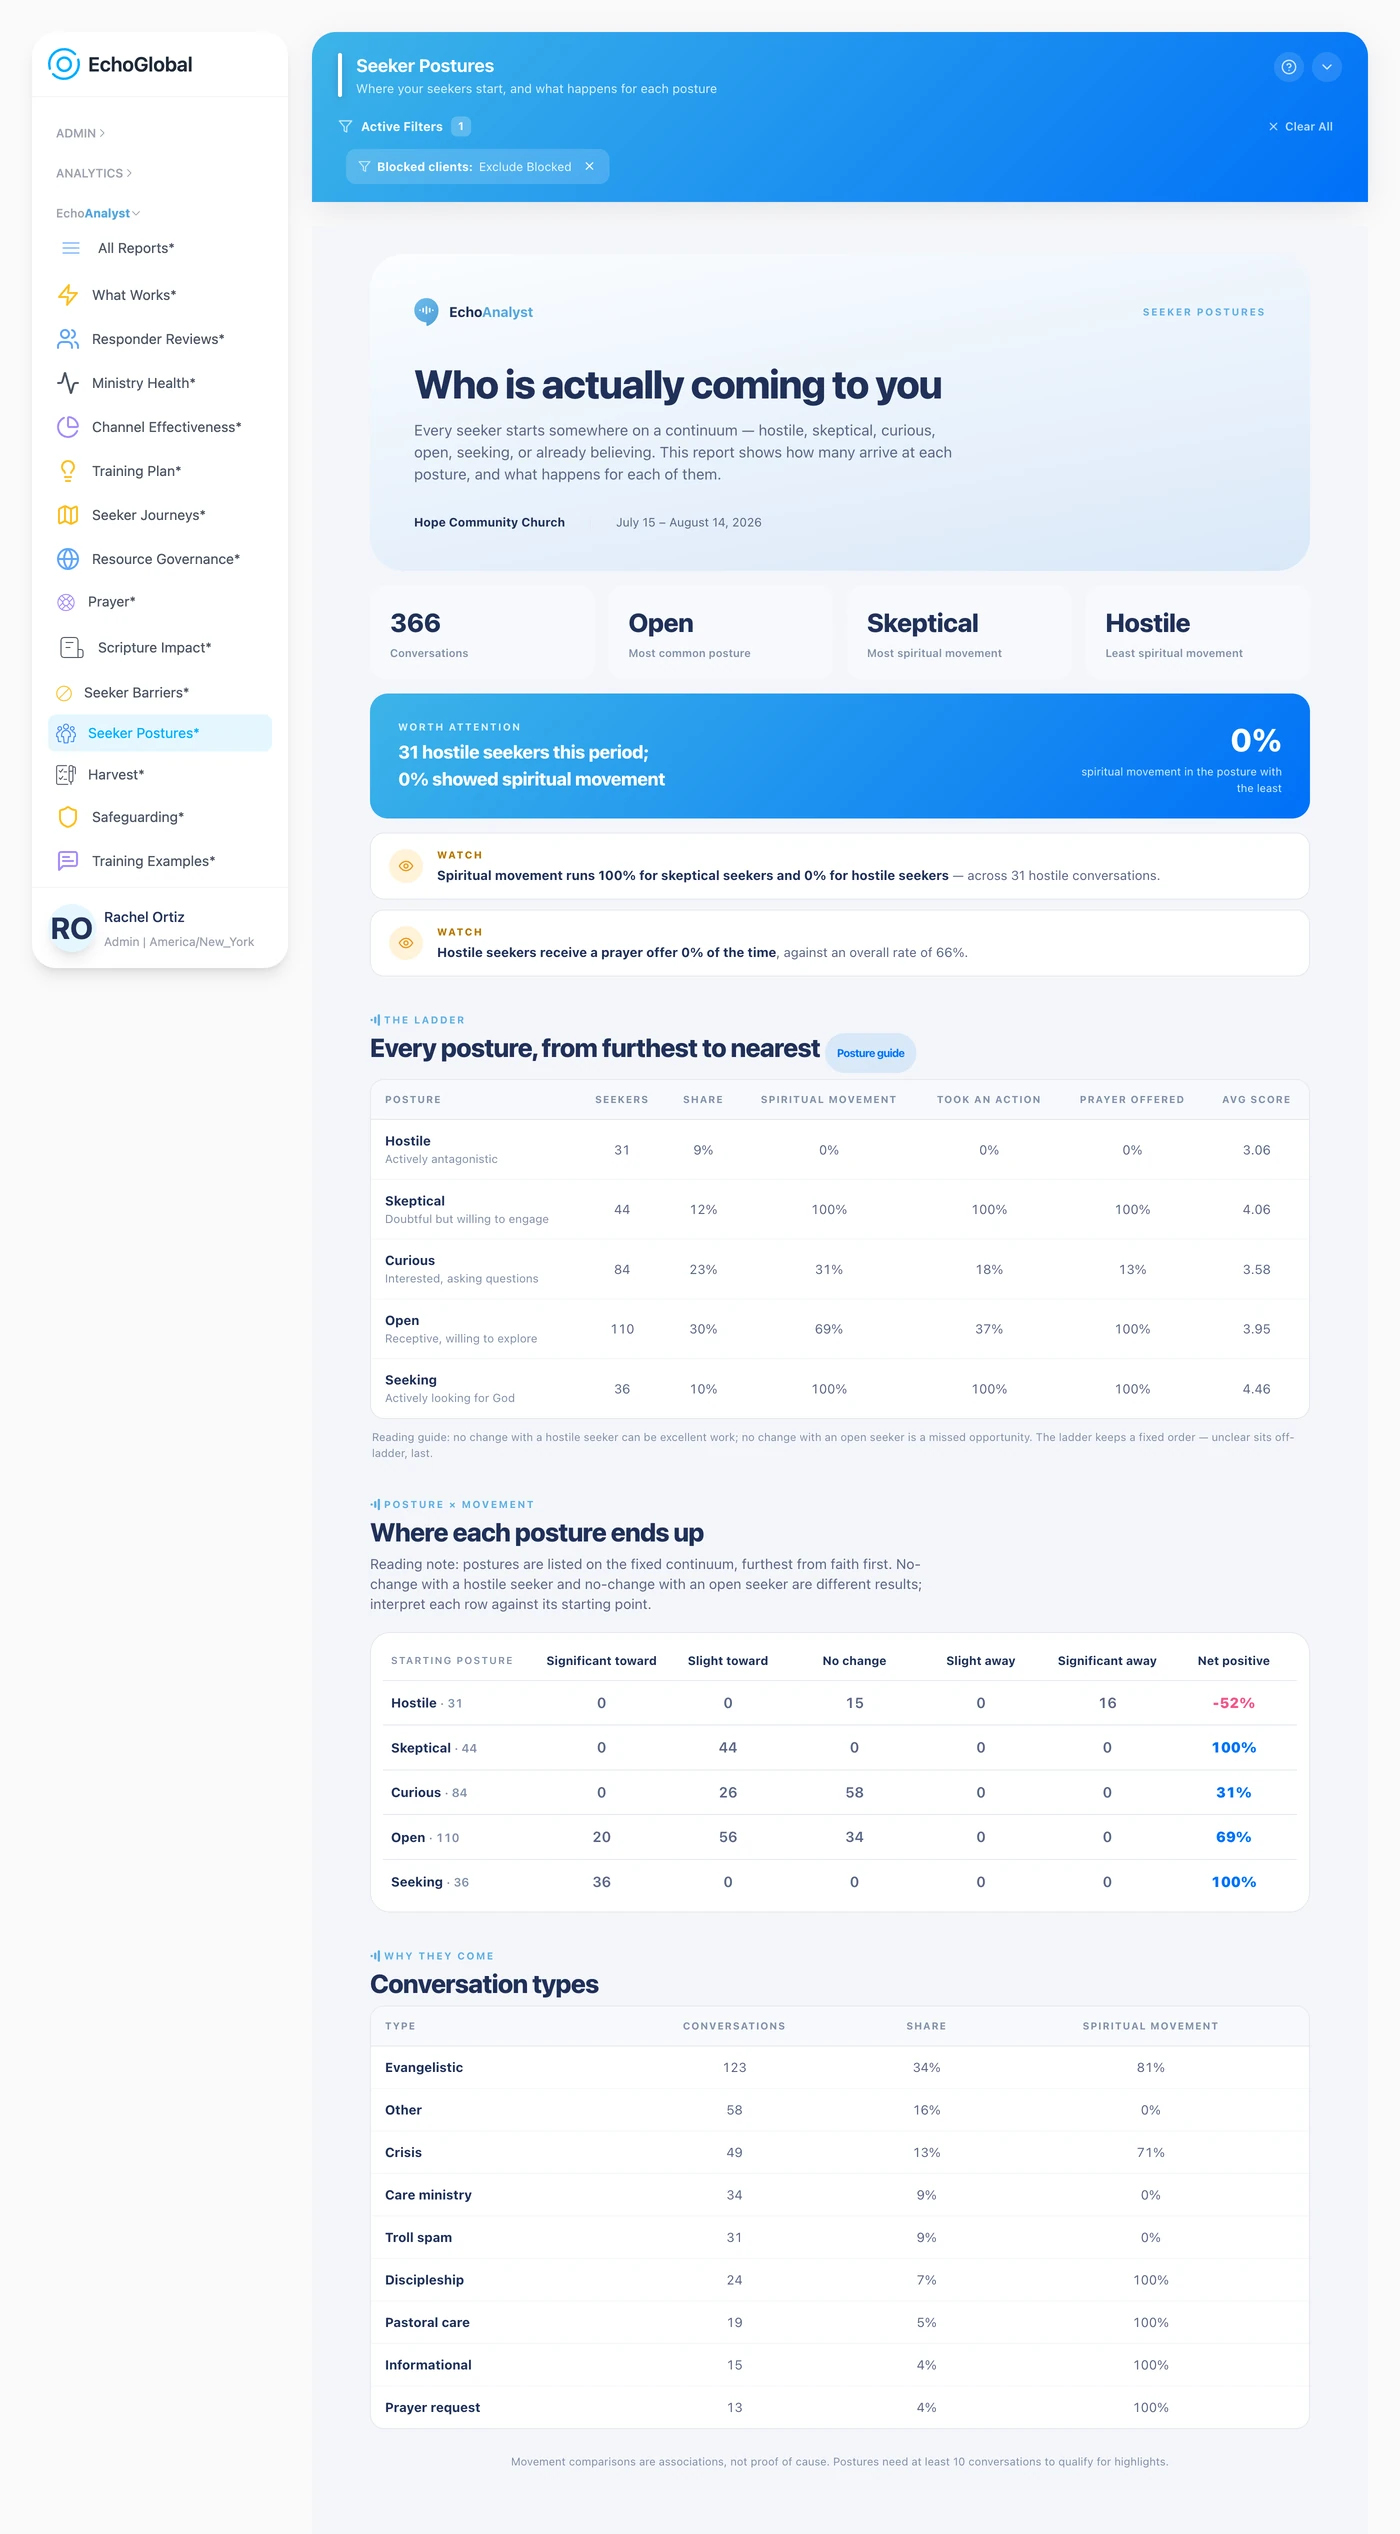Screen dimensions: 1400x2534
Task: Click the funnel icon beside Active Filters
Action: tap(345, 127)
